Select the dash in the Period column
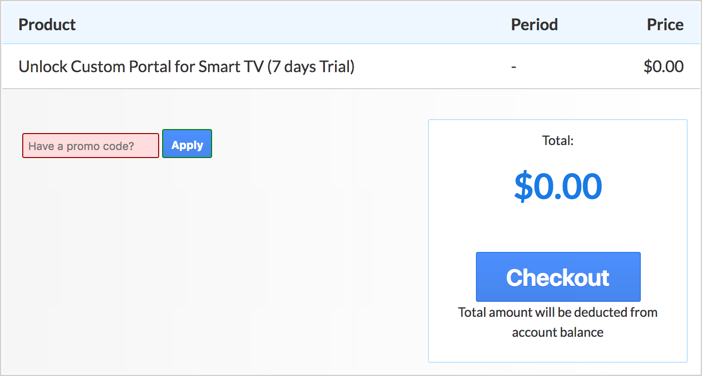702x376 pixels. 514,67
